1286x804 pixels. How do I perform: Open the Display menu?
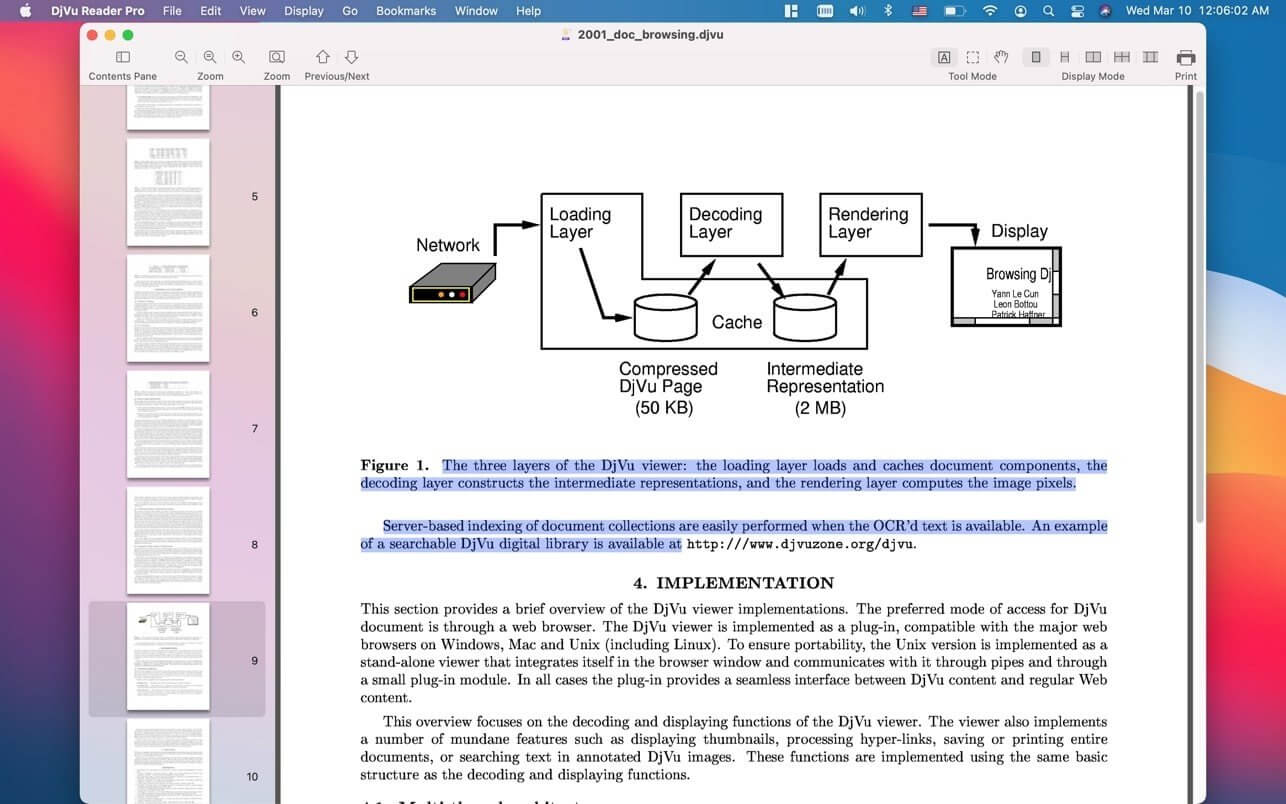point(303,11)
